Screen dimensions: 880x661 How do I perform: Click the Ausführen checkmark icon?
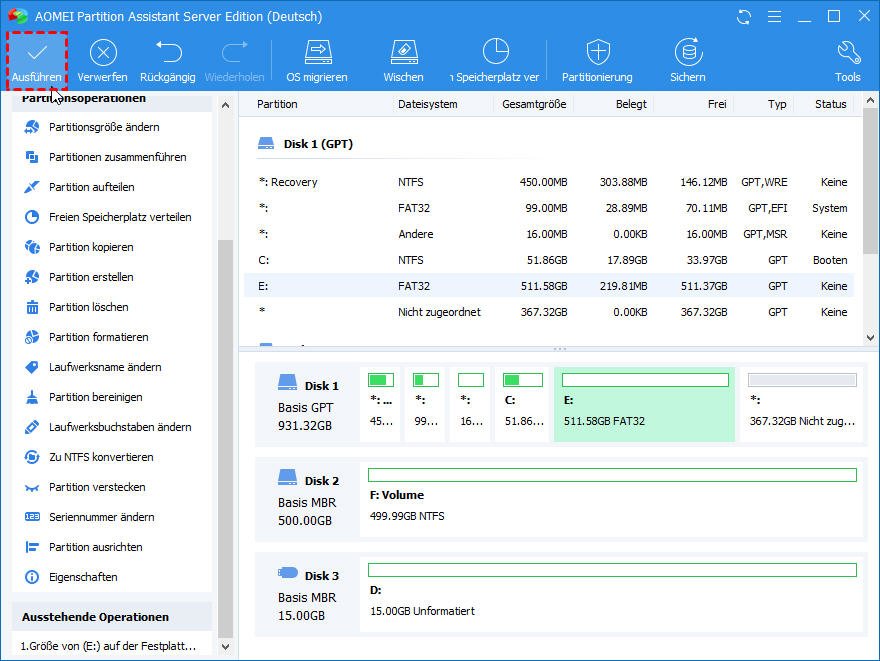(37, 53)
